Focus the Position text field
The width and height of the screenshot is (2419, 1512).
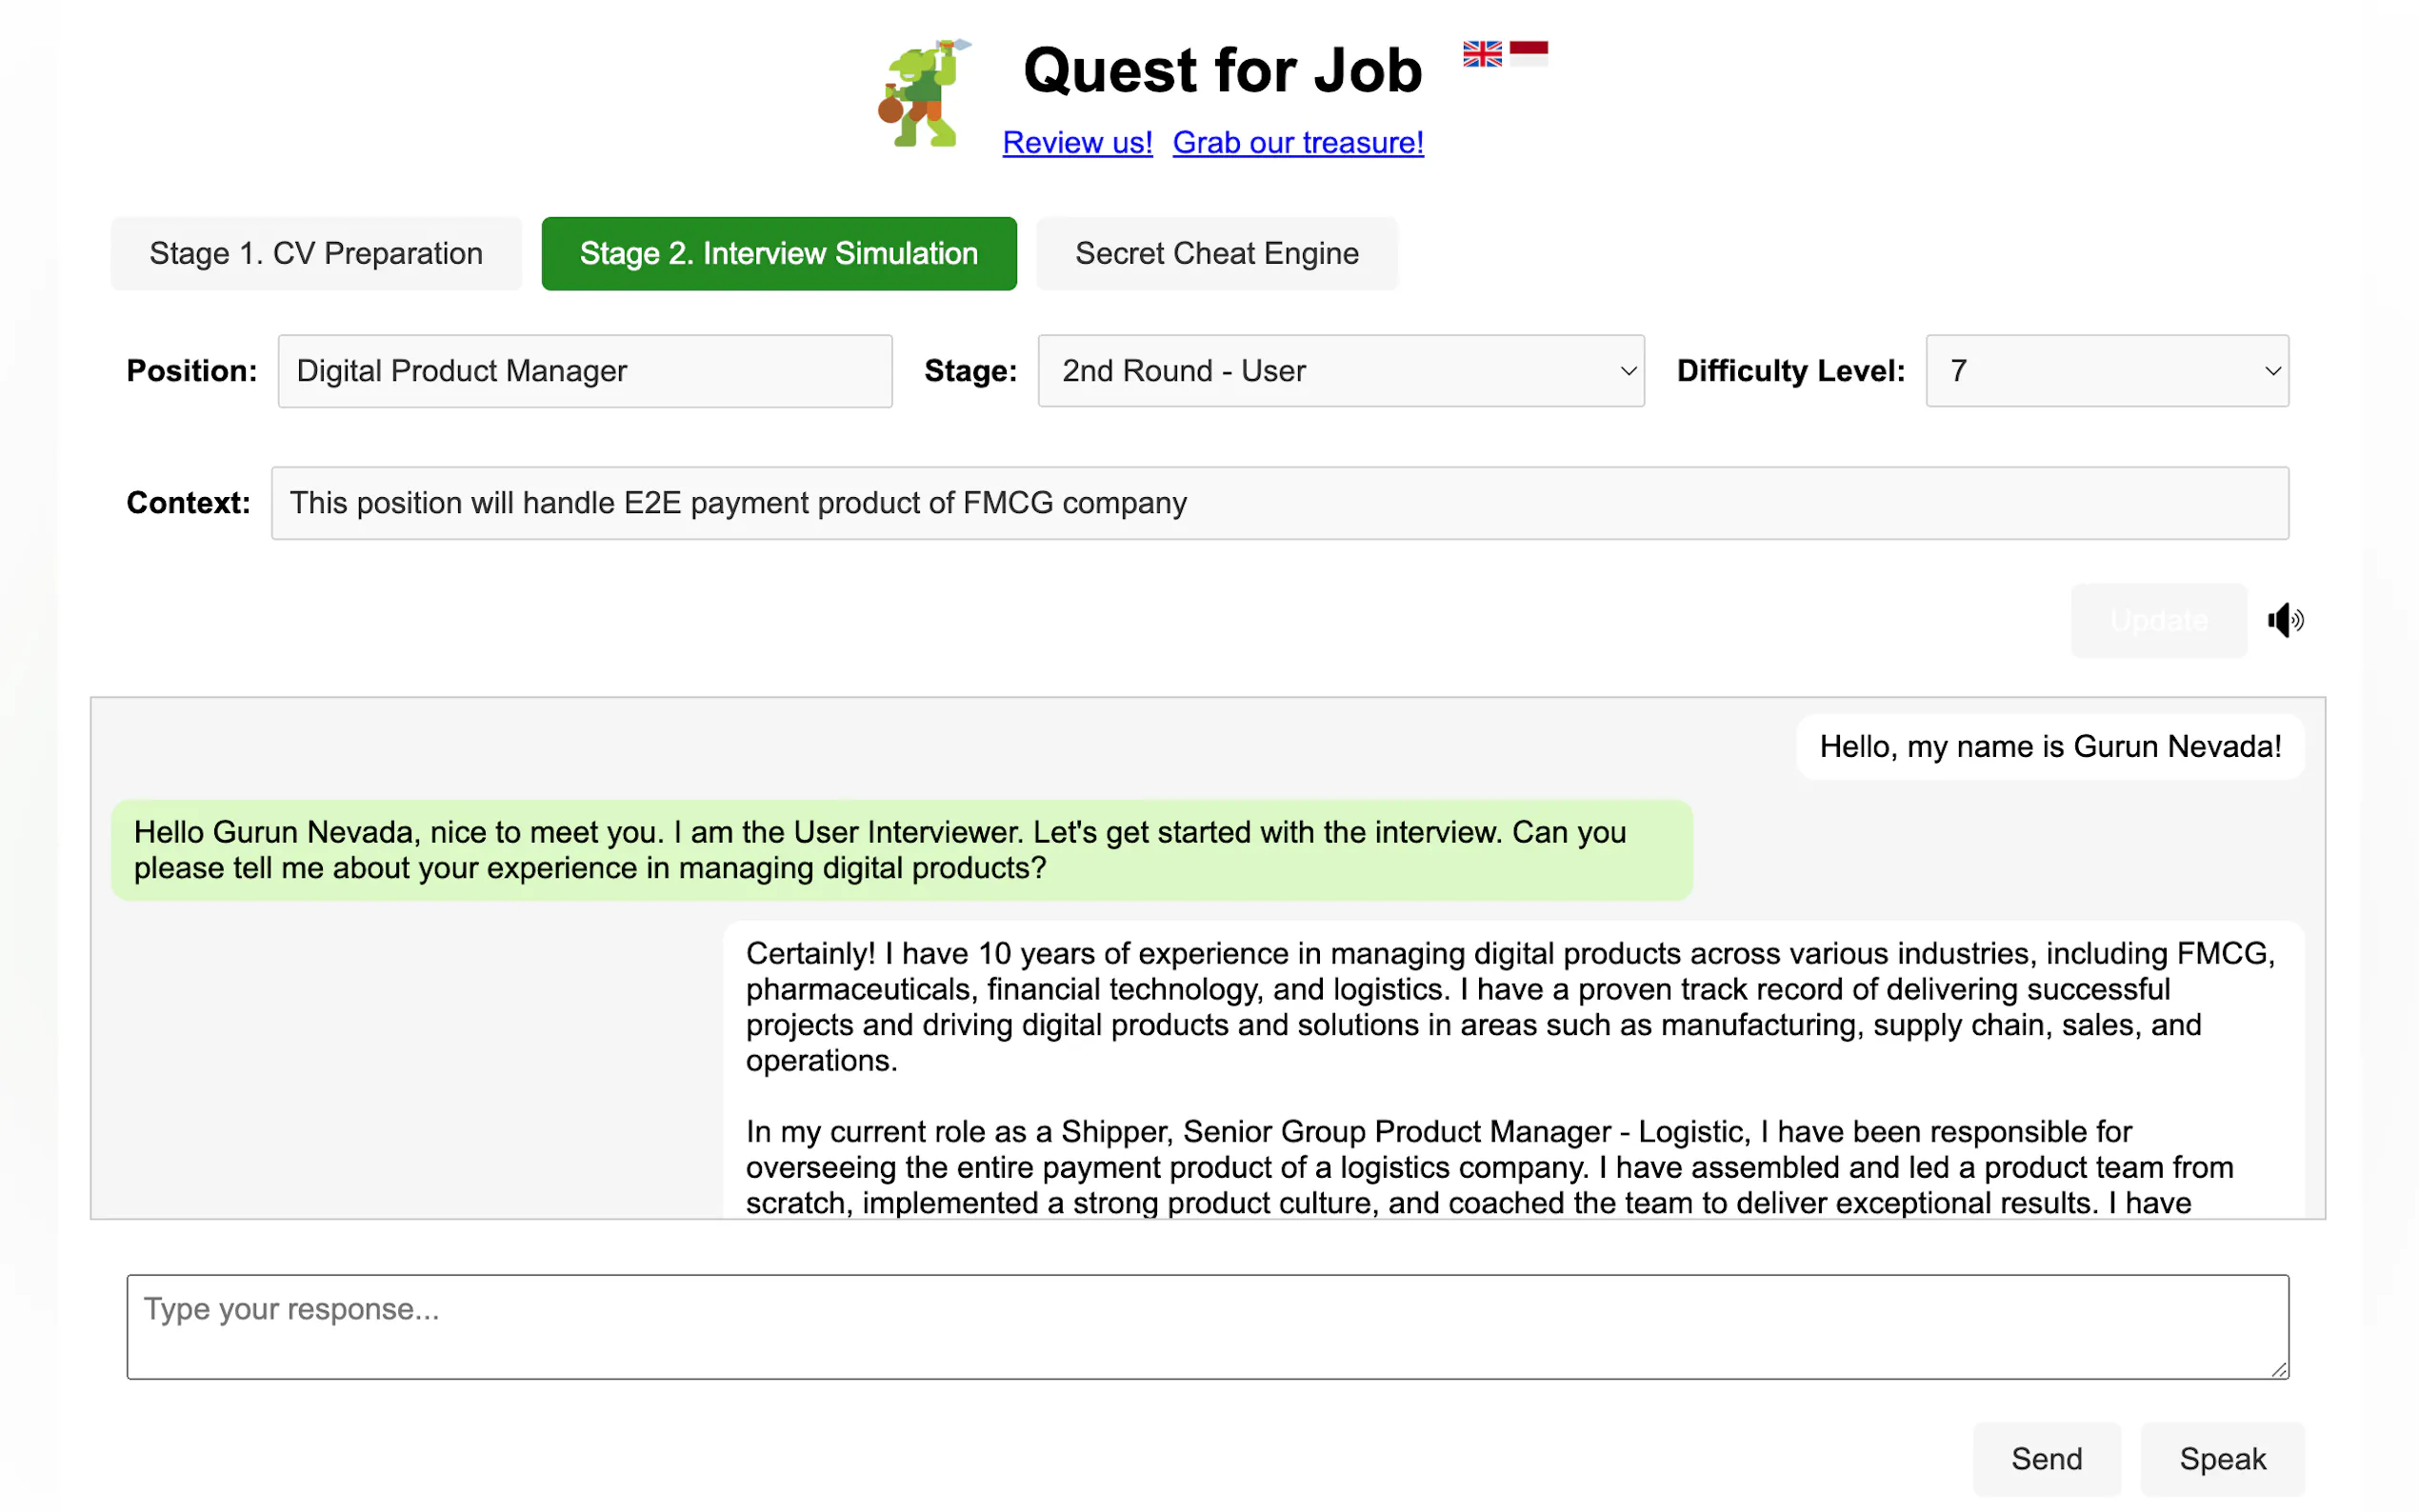[x=584, y=371]
